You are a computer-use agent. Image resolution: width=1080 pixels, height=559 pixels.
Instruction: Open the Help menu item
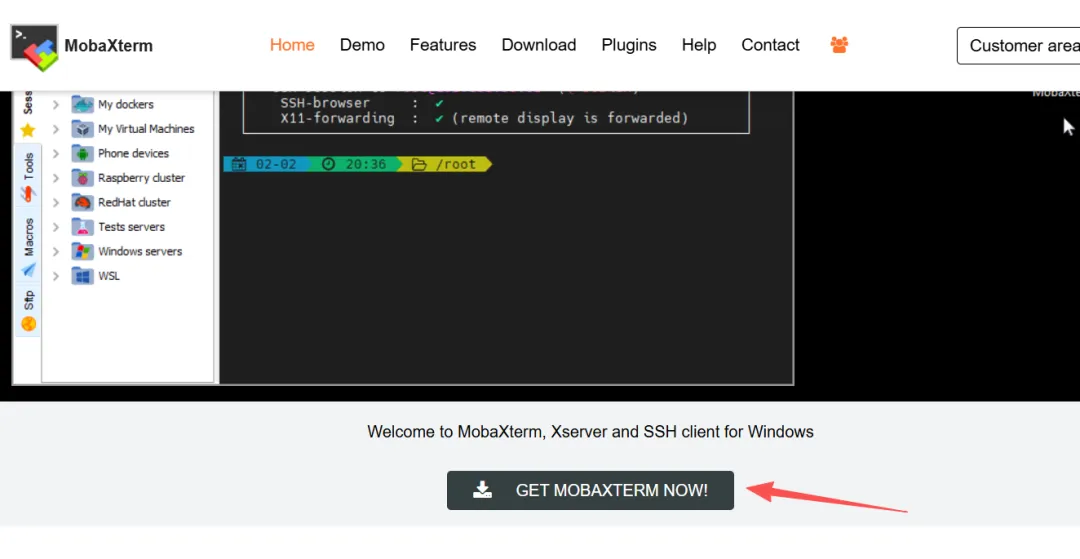point(699,45)
